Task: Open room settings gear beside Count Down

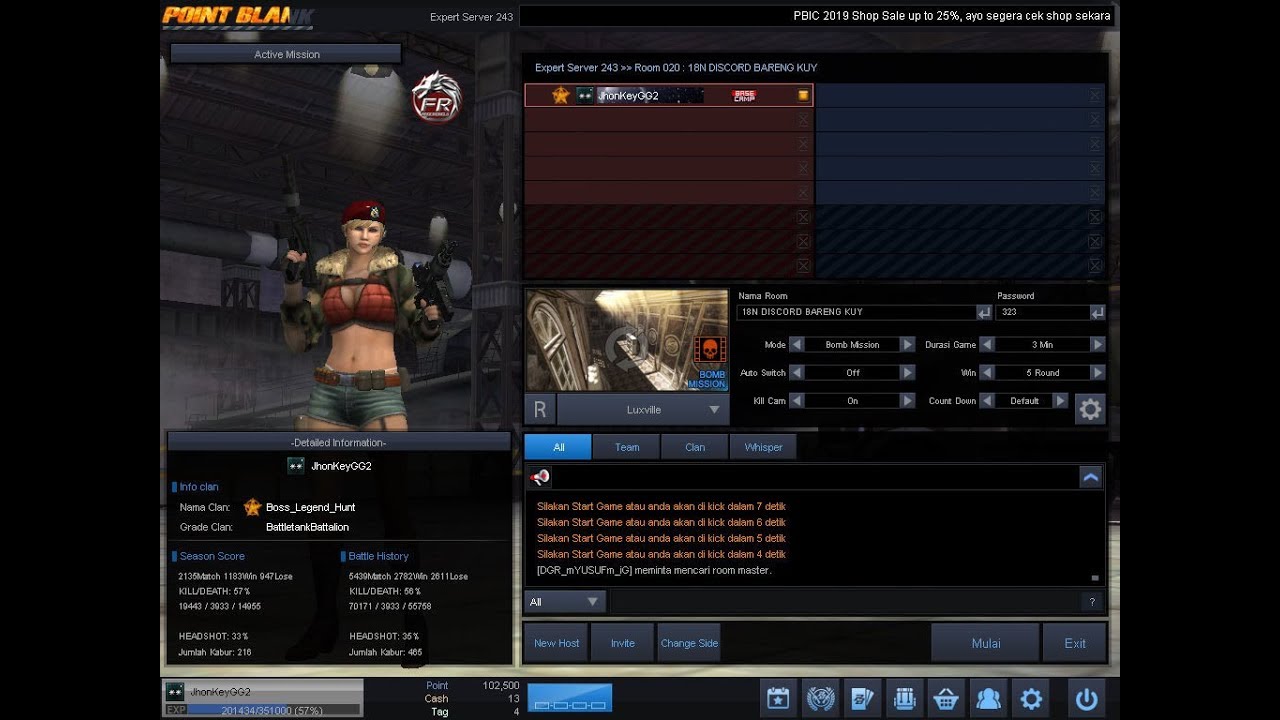Action: tap(1090, 409)
